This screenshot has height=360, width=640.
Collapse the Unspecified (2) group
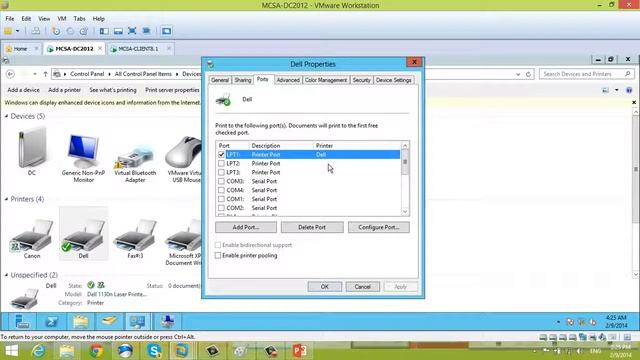[7, 275]
